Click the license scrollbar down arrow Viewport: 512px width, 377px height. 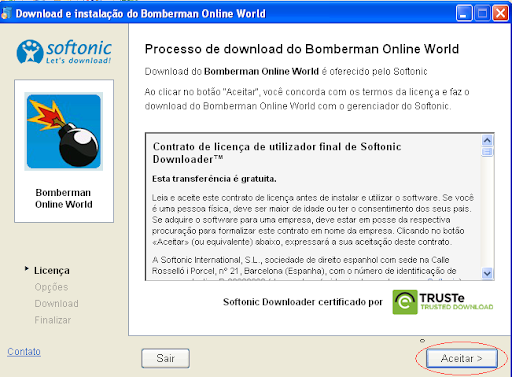click(x=487, y=273)
